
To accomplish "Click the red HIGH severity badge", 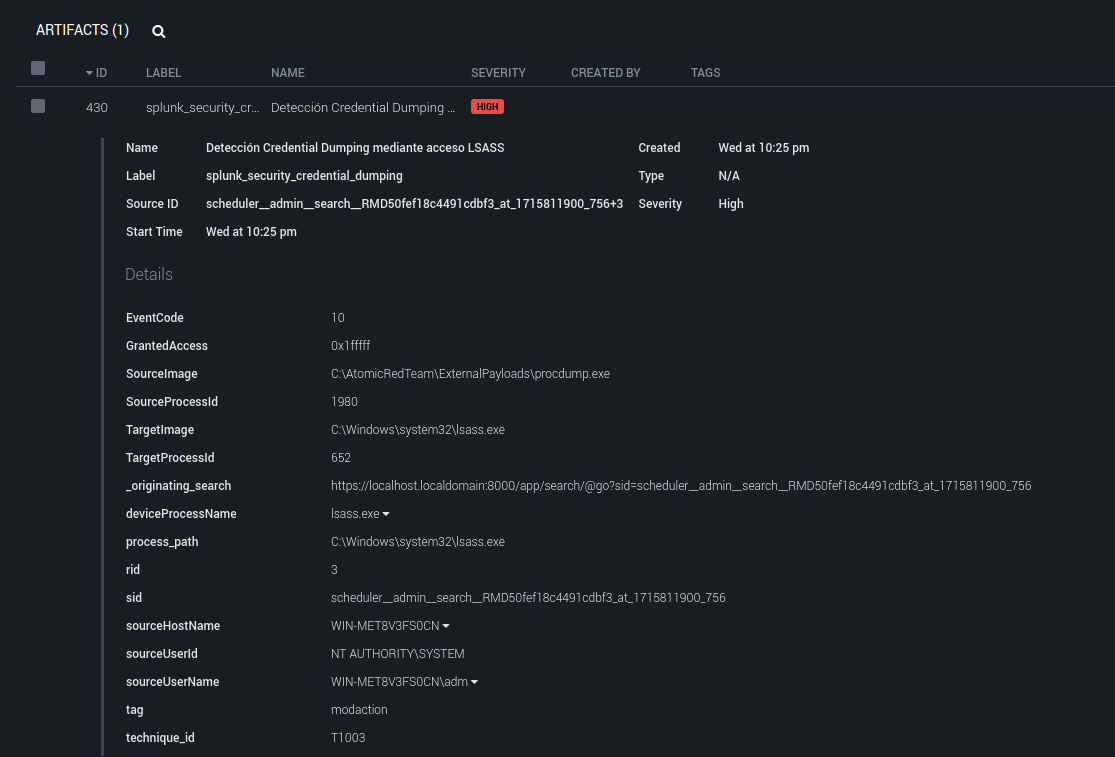I will coord(487,107).
